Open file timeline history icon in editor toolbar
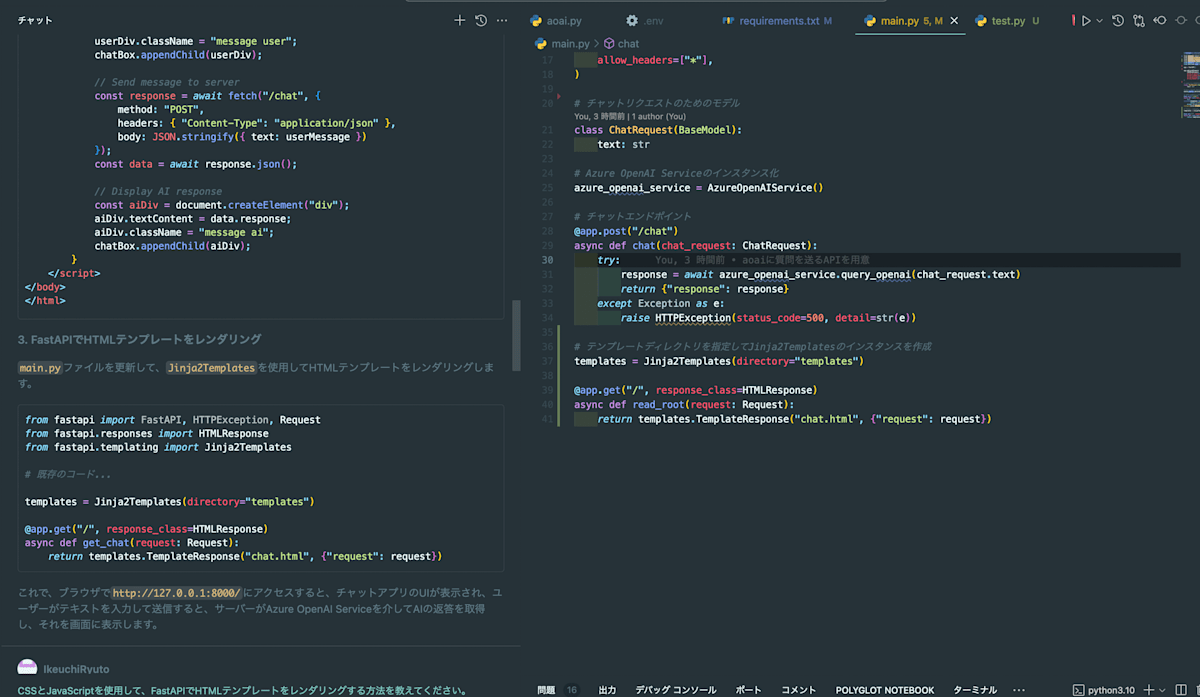This screenshot has width=1200, height=697. tap(1118, 20)
